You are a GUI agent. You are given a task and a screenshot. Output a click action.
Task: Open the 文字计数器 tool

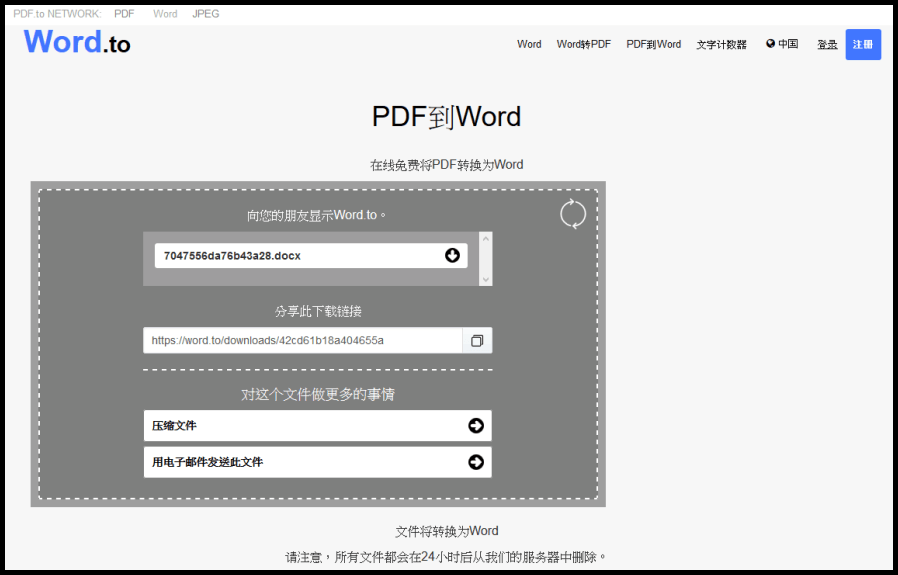(722, 45)
